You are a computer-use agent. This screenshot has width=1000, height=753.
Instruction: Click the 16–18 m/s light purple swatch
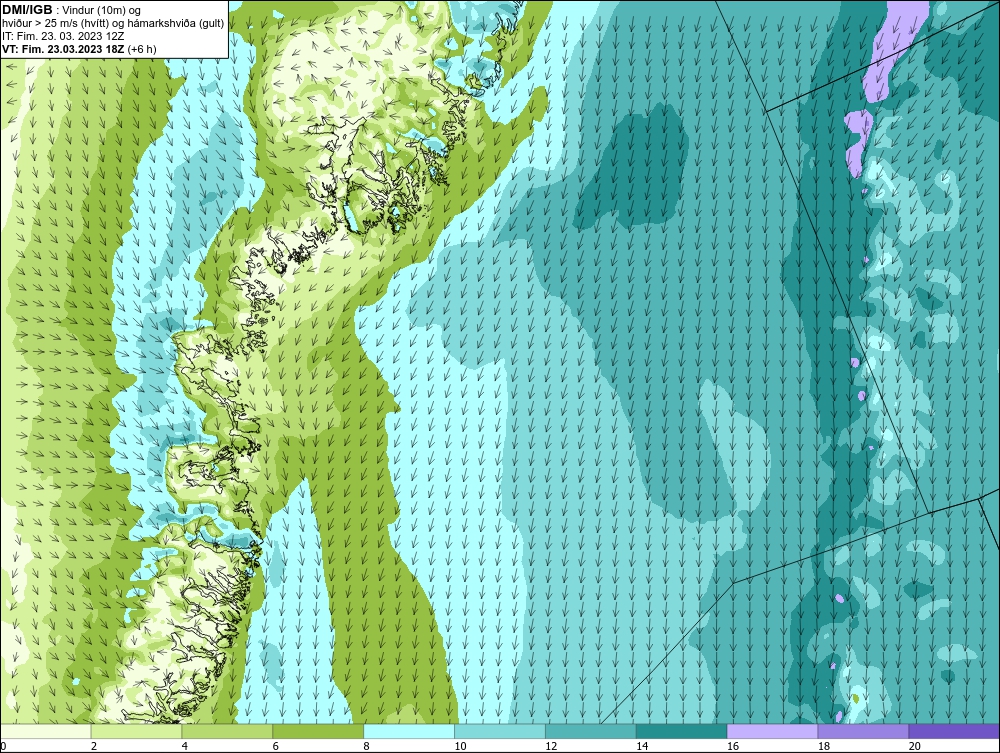click(x=772, y=731)
